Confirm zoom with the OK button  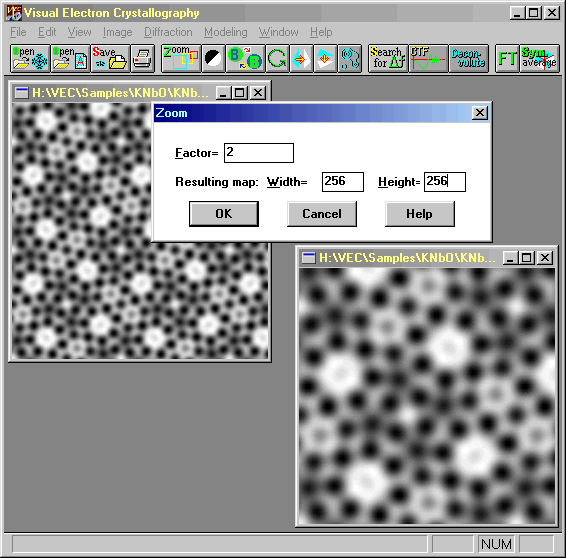[x=224, y=214]
